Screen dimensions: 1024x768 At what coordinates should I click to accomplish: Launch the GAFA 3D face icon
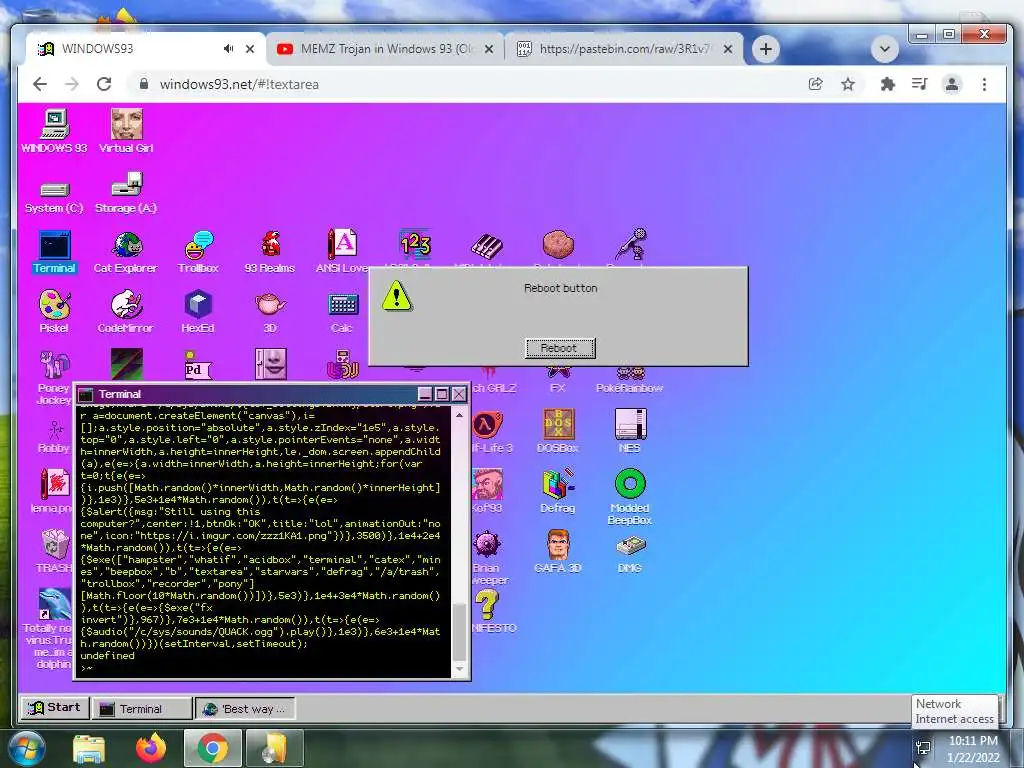(x=558, y=551)
